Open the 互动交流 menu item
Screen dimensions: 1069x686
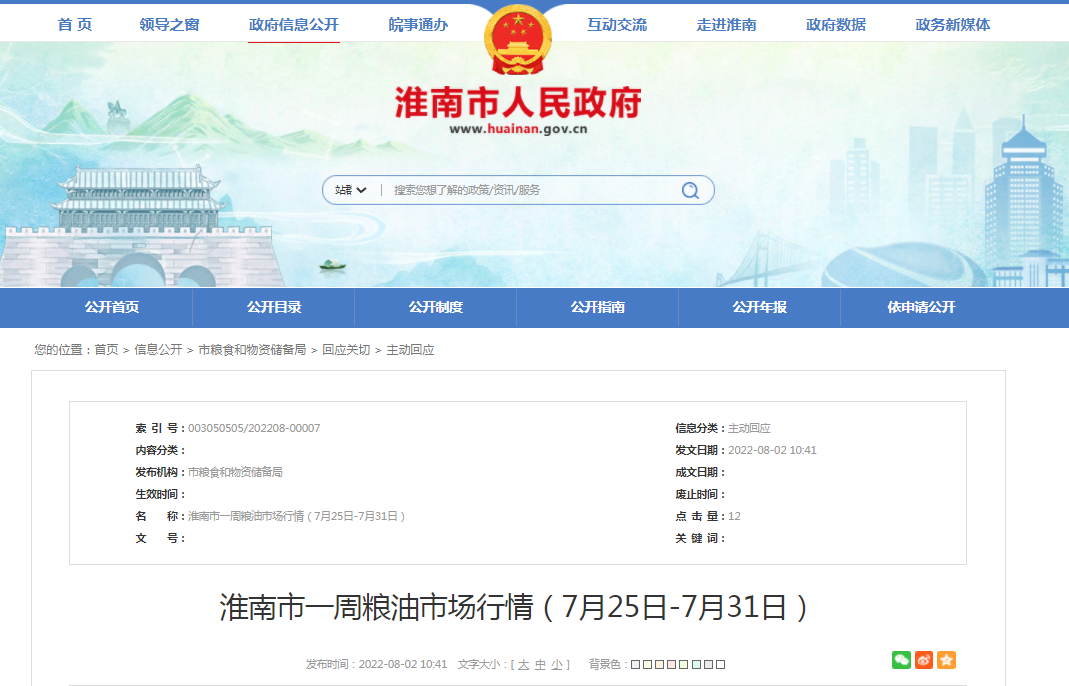618,23
